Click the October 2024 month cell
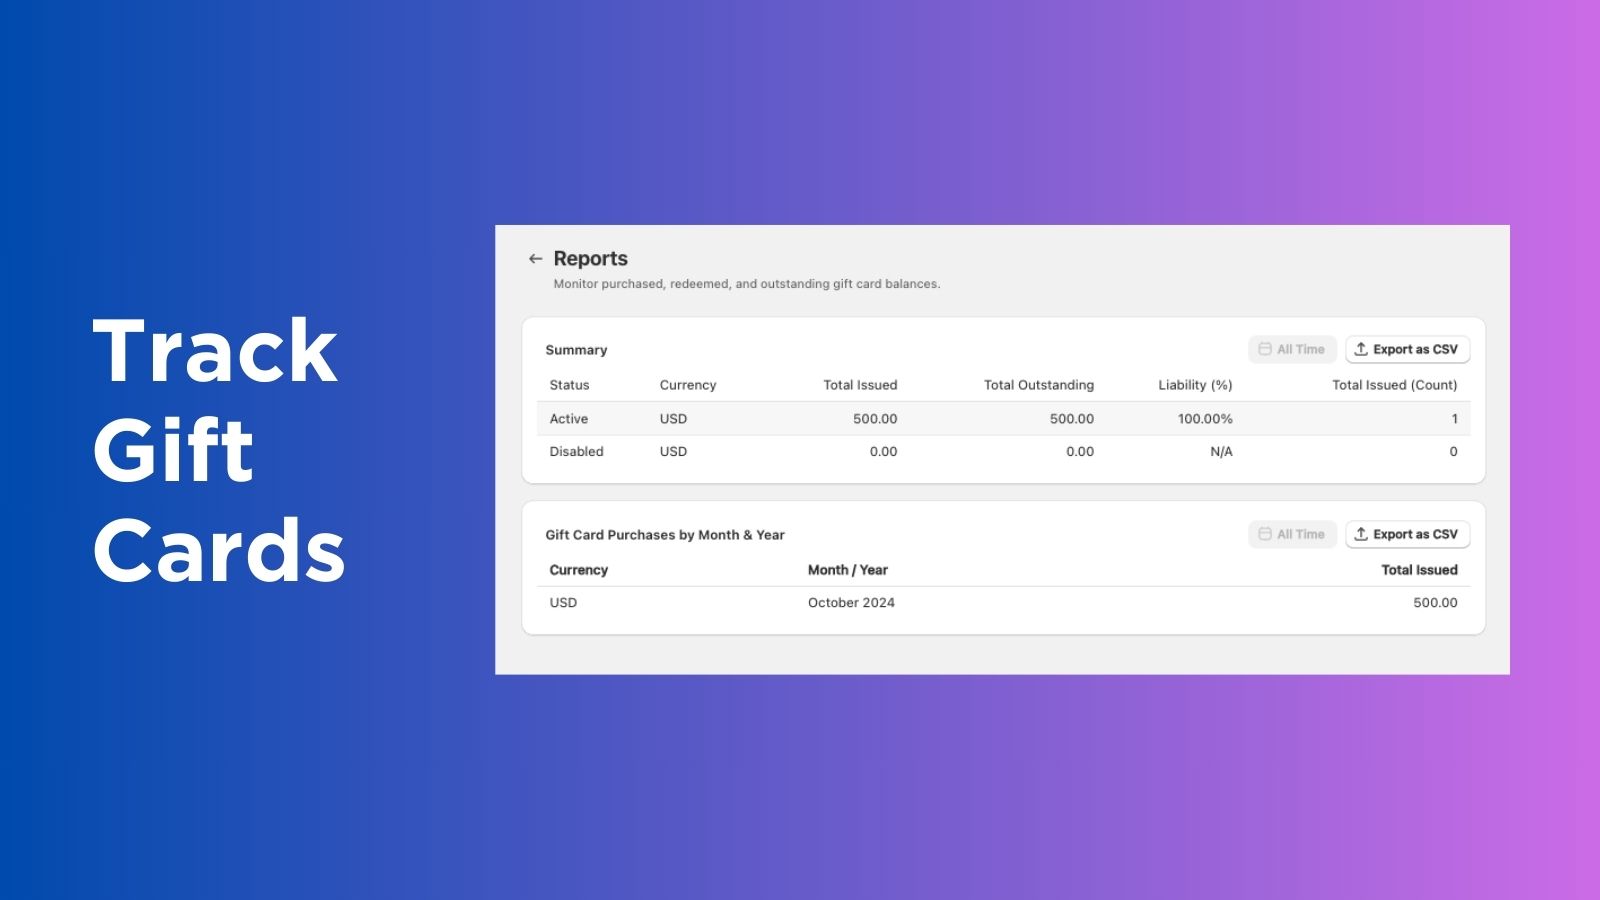 pyautogui.click(x=851, y=603)
